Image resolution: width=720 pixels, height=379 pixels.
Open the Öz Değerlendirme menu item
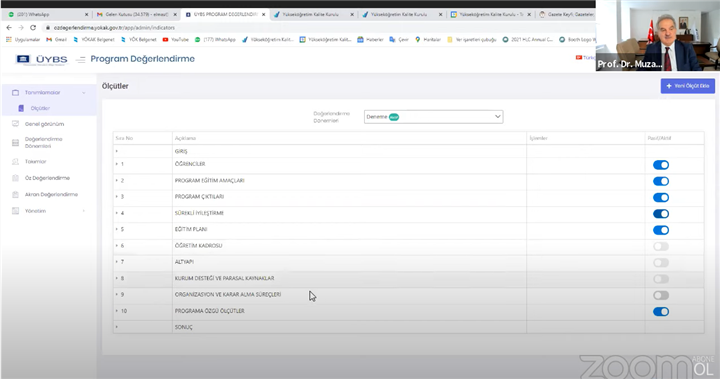click(47, 178)
